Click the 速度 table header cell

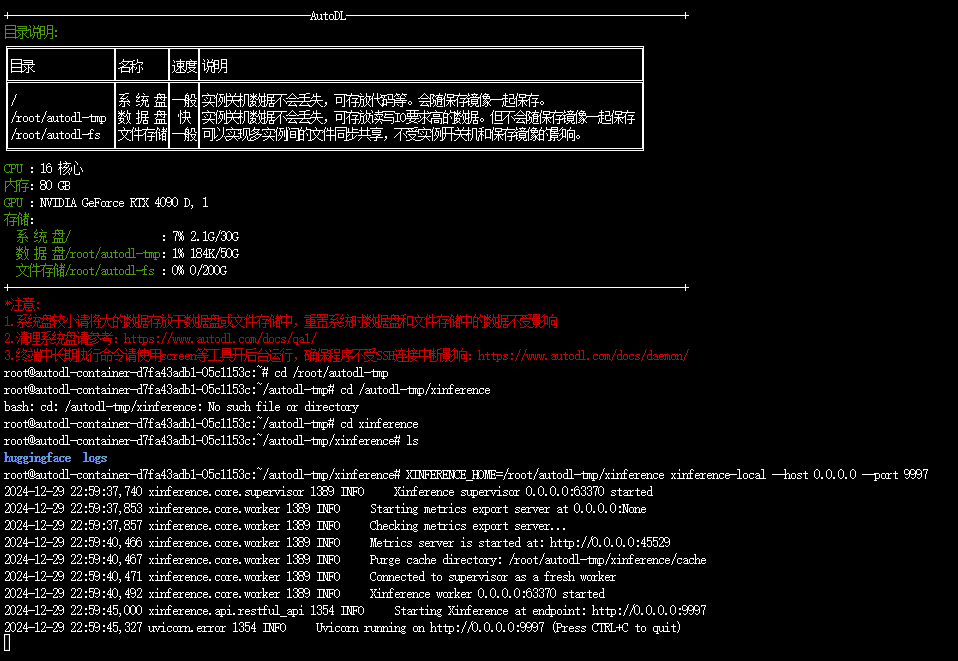pos(184,67)
